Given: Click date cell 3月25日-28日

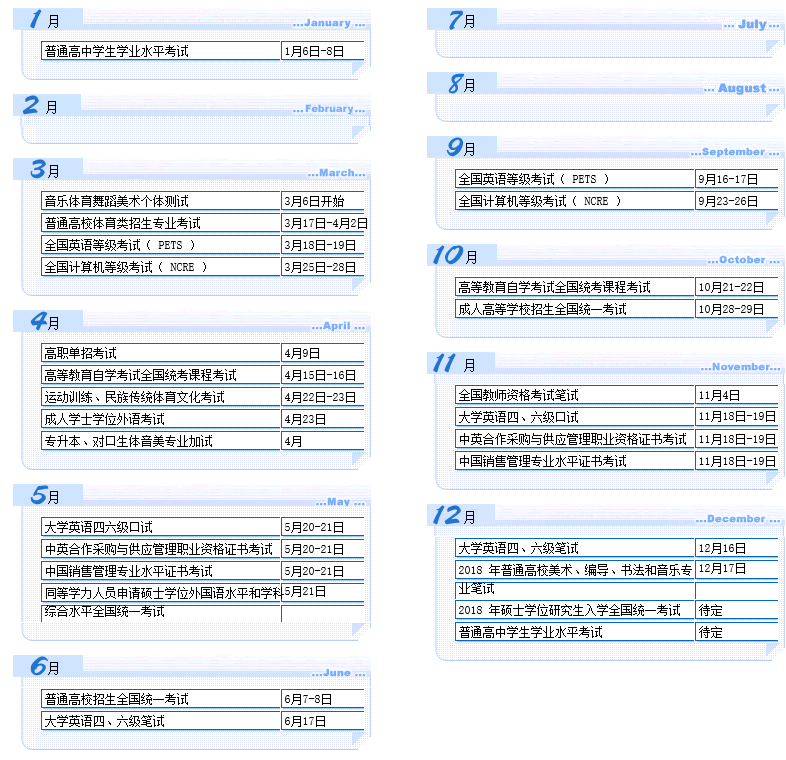Looking at the screenshot, I should point(323,267).
